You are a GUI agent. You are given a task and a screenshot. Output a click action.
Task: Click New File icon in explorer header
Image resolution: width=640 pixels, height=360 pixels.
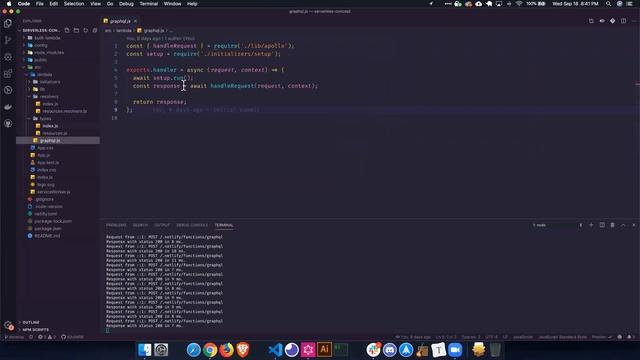[x=67, y=30]
